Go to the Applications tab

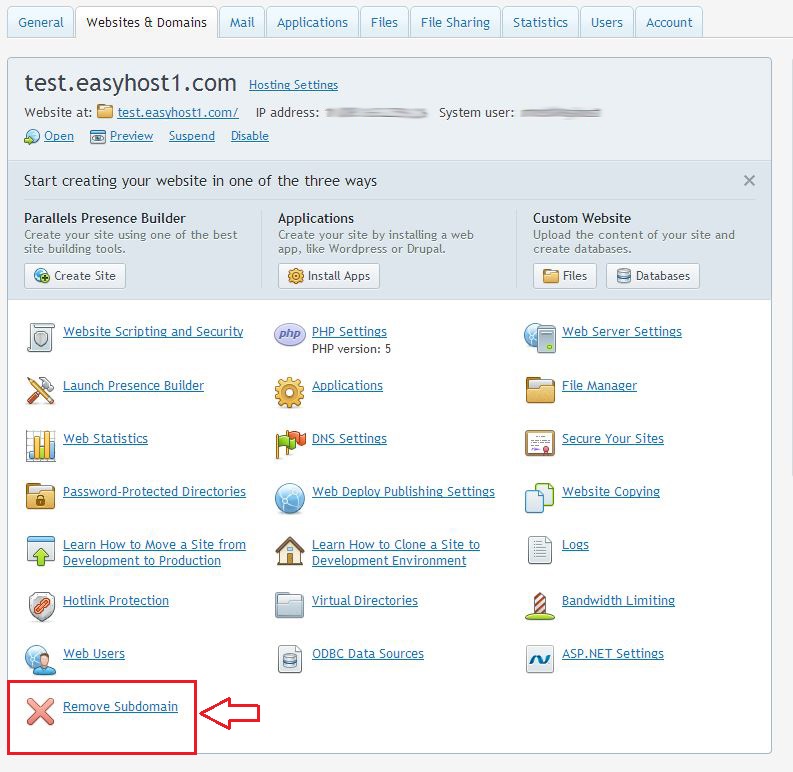tap(313, 22)
